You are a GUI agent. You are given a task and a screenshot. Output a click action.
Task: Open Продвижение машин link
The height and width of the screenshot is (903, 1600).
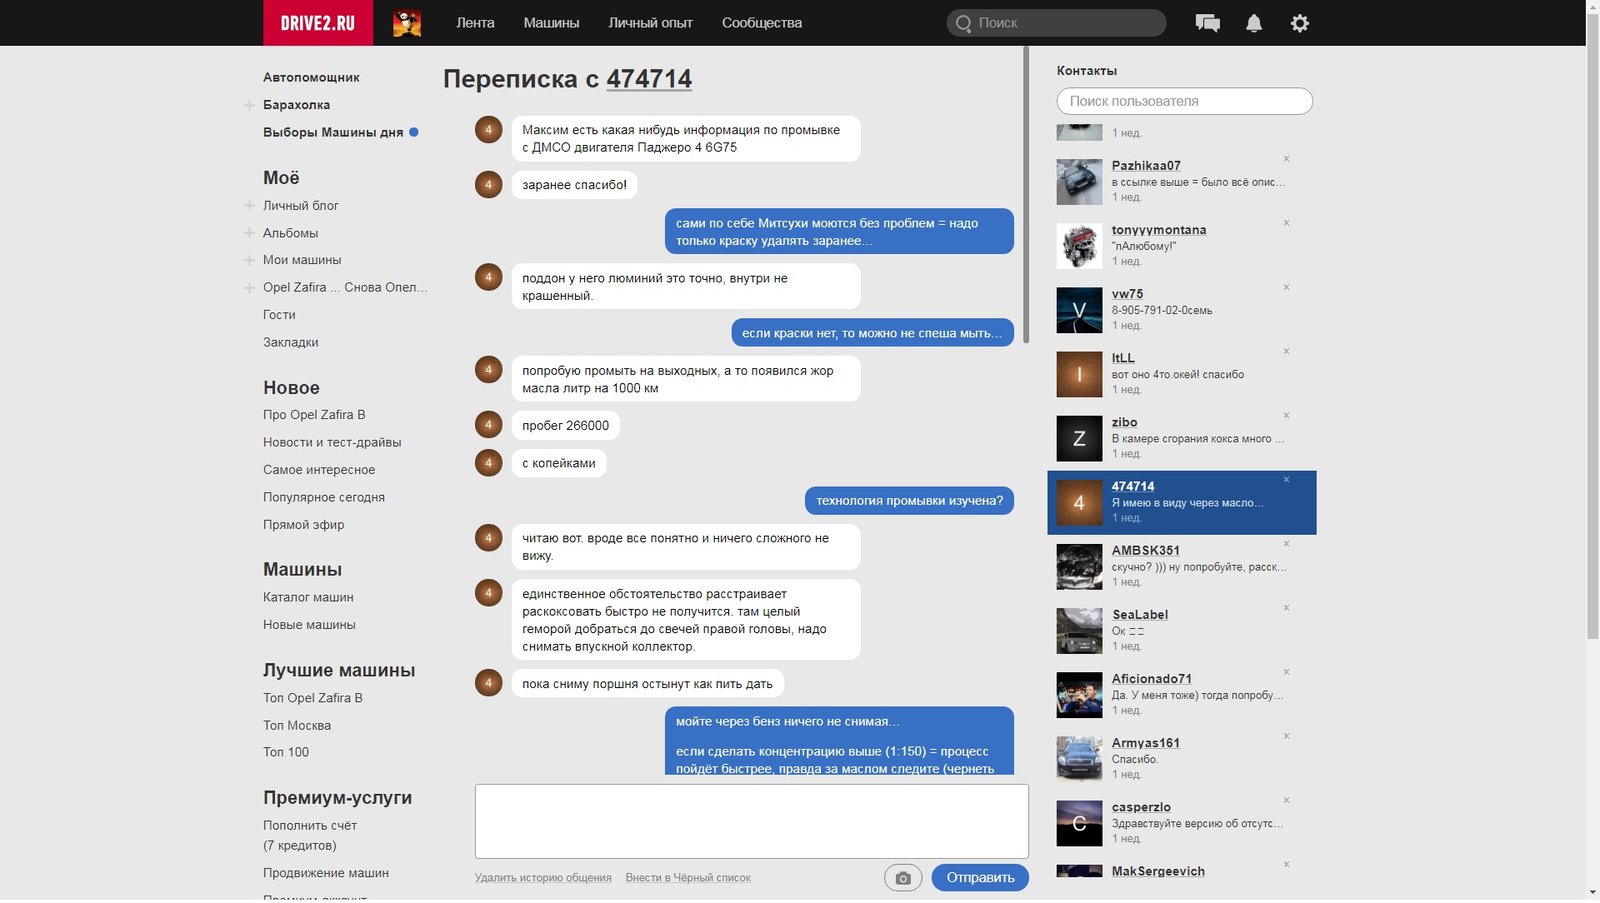(x=326, y=874)
